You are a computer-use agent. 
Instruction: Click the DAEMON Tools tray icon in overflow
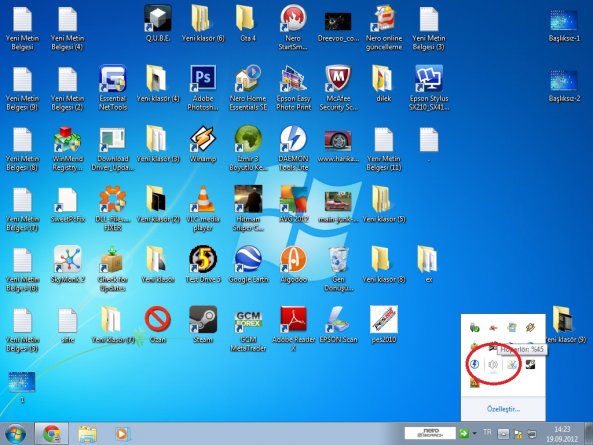click(475, 364)
